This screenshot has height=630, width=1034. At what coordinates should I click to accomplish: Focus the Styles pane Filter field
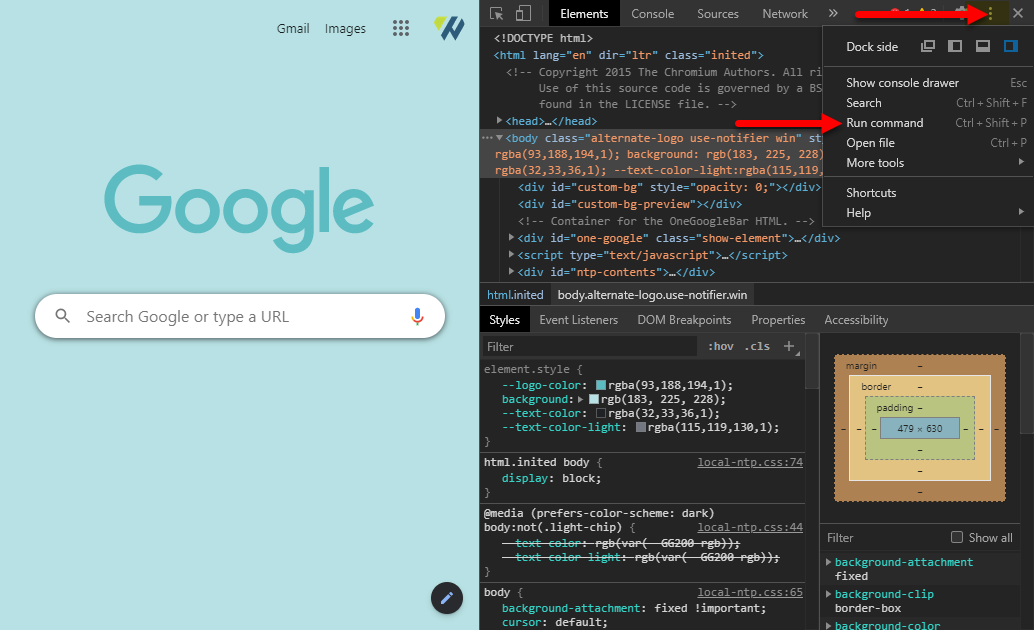click(590, 346)
